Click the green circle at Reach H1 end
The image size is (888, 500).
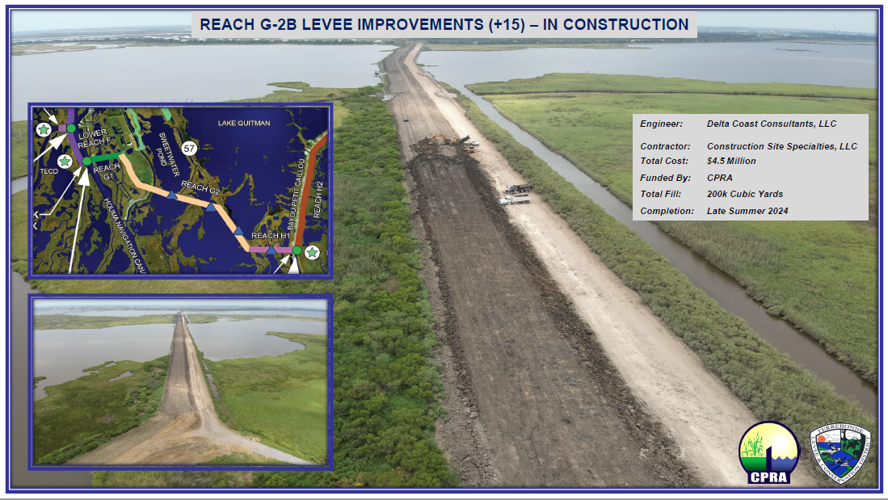[x=296, y=250]
